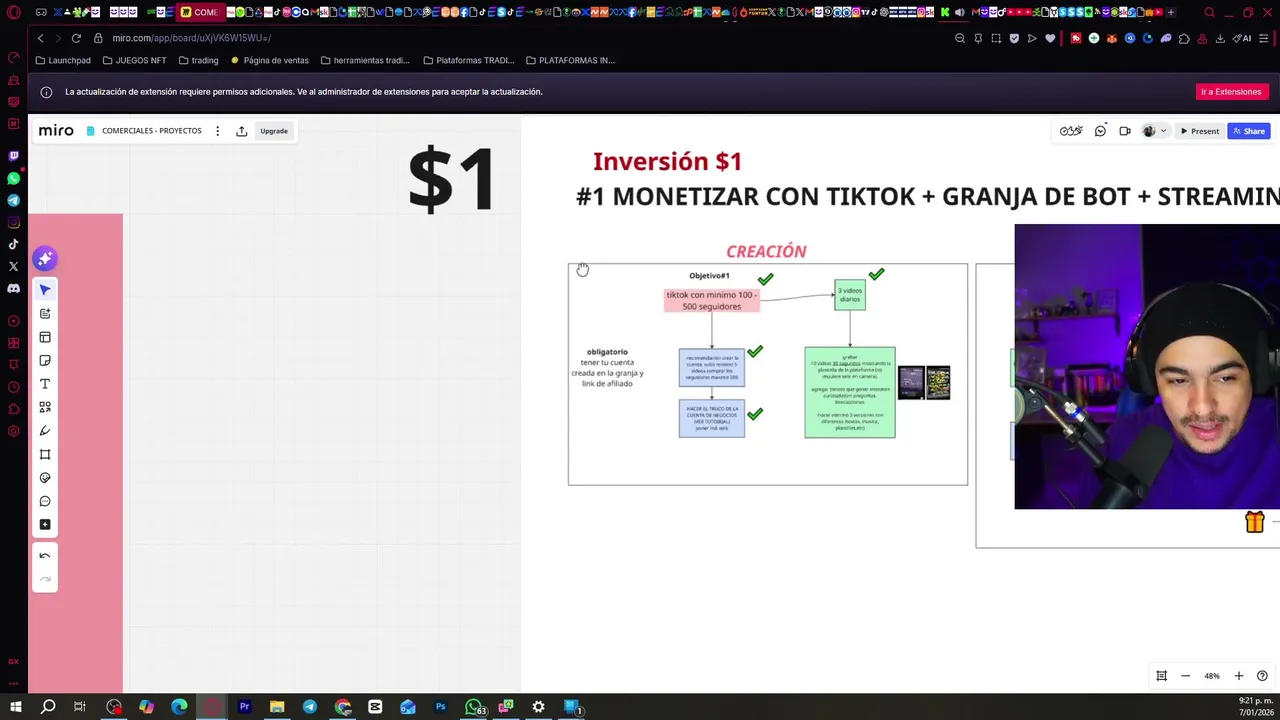The width and height of the screenshot is (1280, 720).
Task: Open Telegram in browser sidebar
Action: [x=13, y=200]
